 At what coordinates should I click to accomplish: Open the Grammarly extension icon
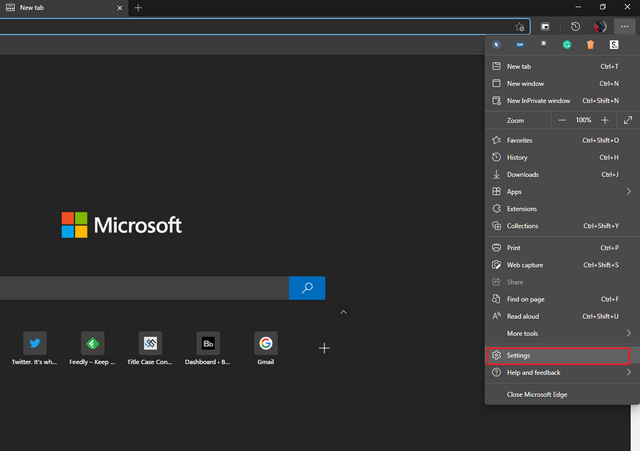point(567,45)
